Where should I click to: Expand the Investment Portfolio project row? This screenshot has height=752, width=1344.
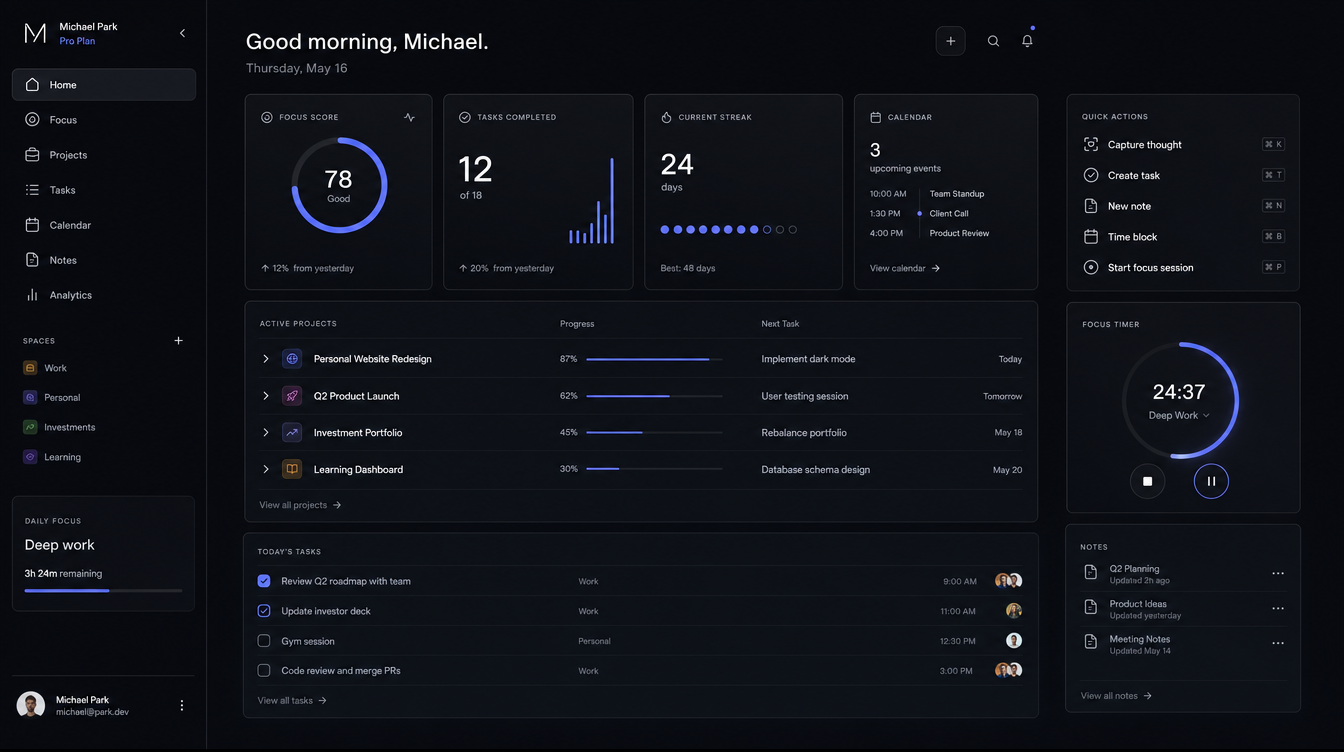[266, 433]
